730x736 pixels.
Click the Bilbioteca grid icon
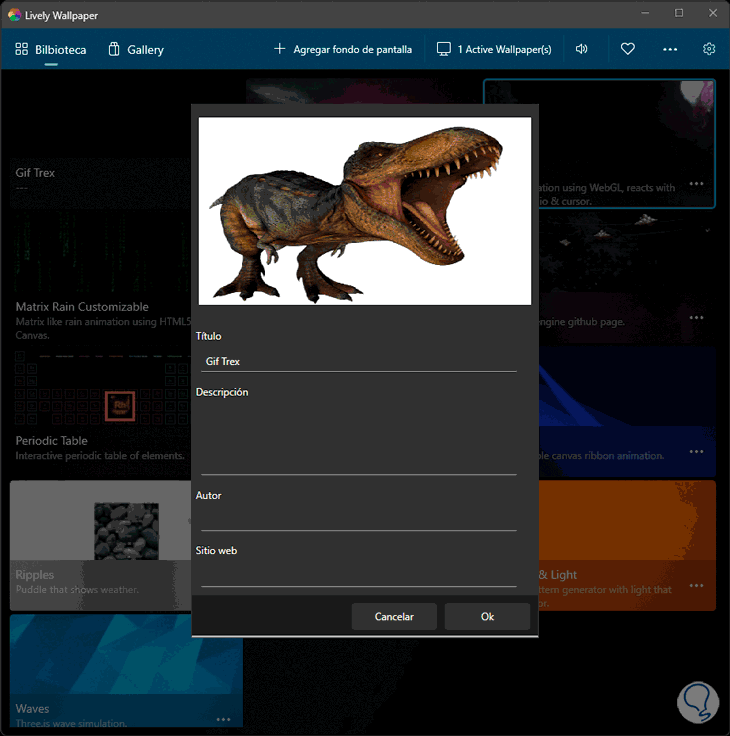click(x=22, y=49)
